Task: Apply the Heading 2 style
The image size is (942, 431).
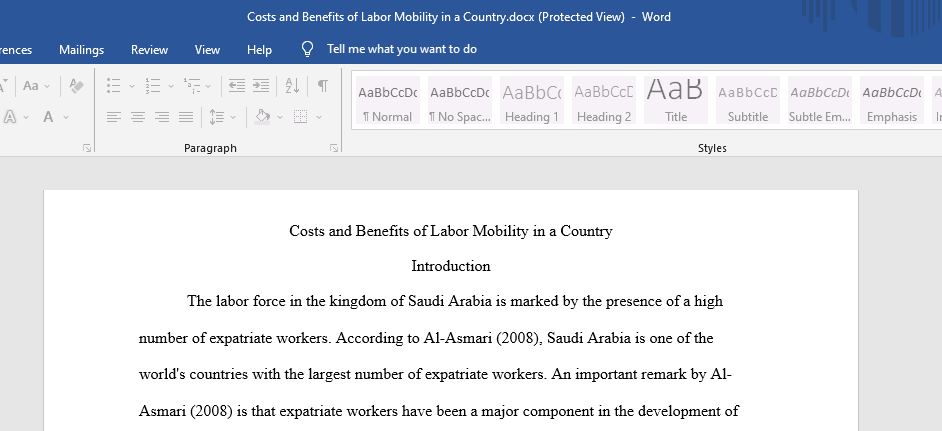Action: [604, 100]
